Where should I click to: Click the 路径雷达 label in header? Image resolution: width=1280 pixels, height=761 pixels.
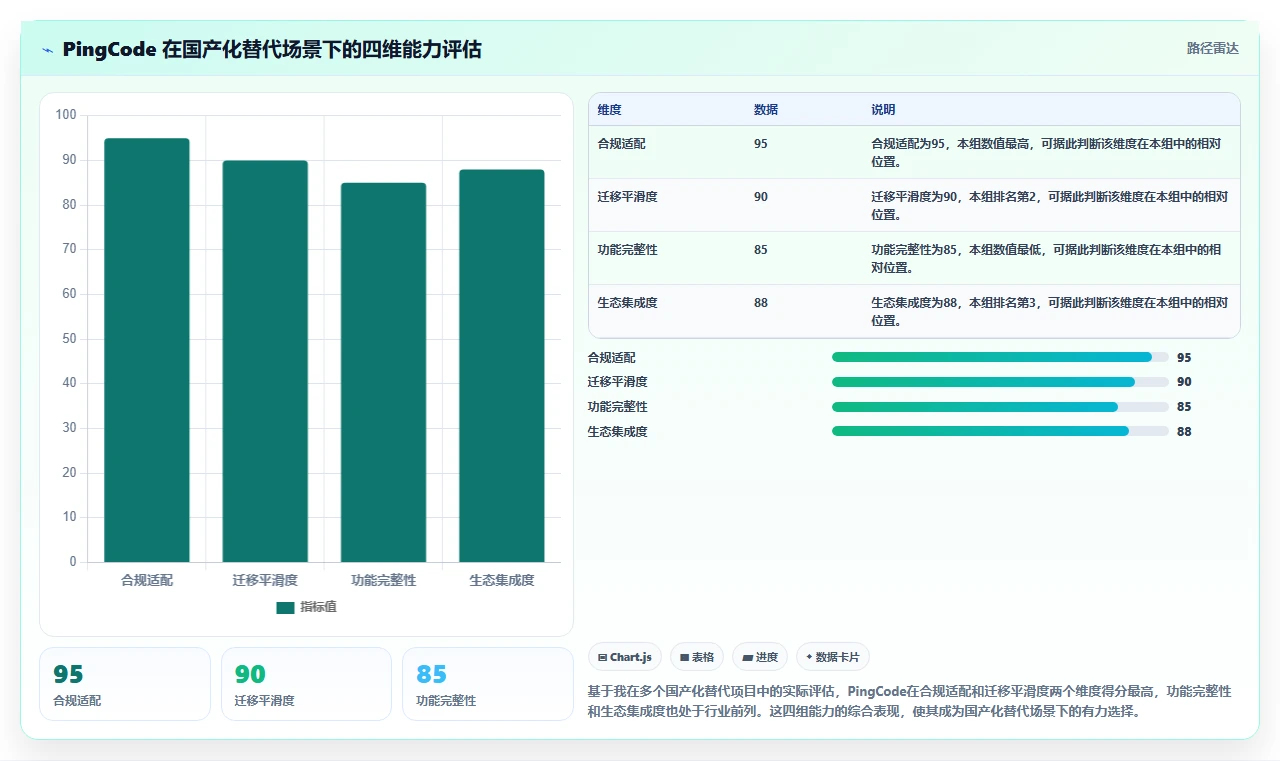pos(1212,48)
